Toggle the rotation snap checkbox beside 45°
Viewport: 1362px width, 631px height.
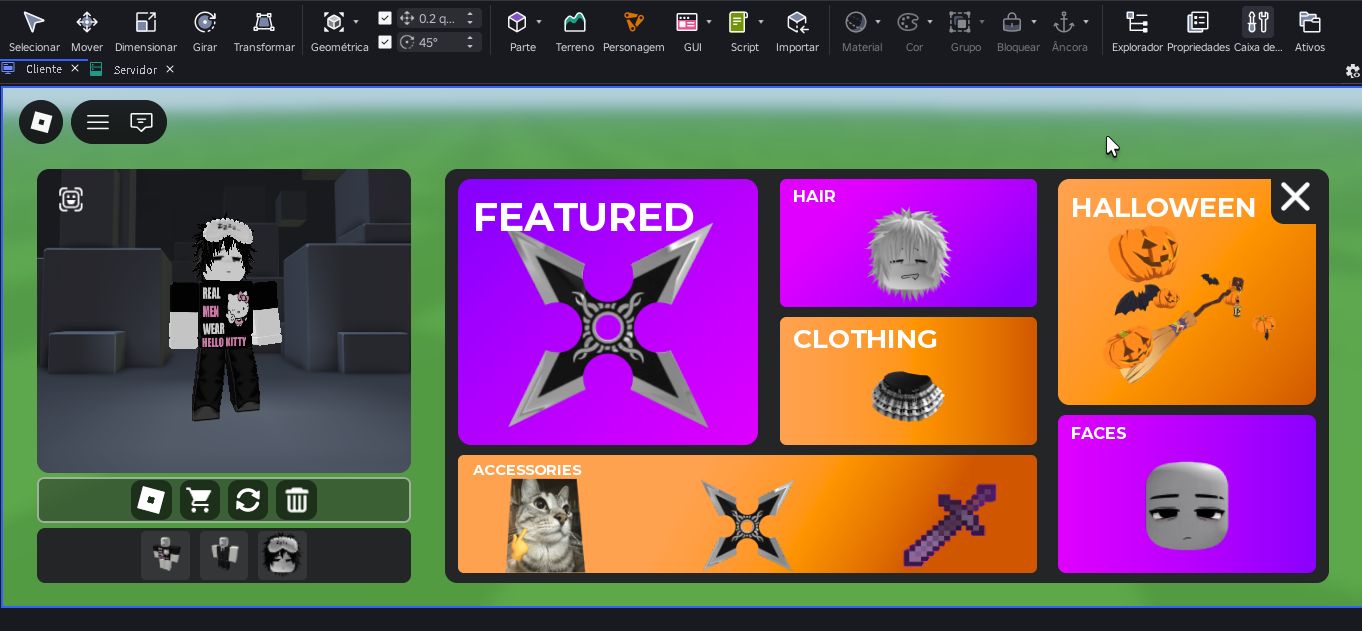[x=385, y=42]
